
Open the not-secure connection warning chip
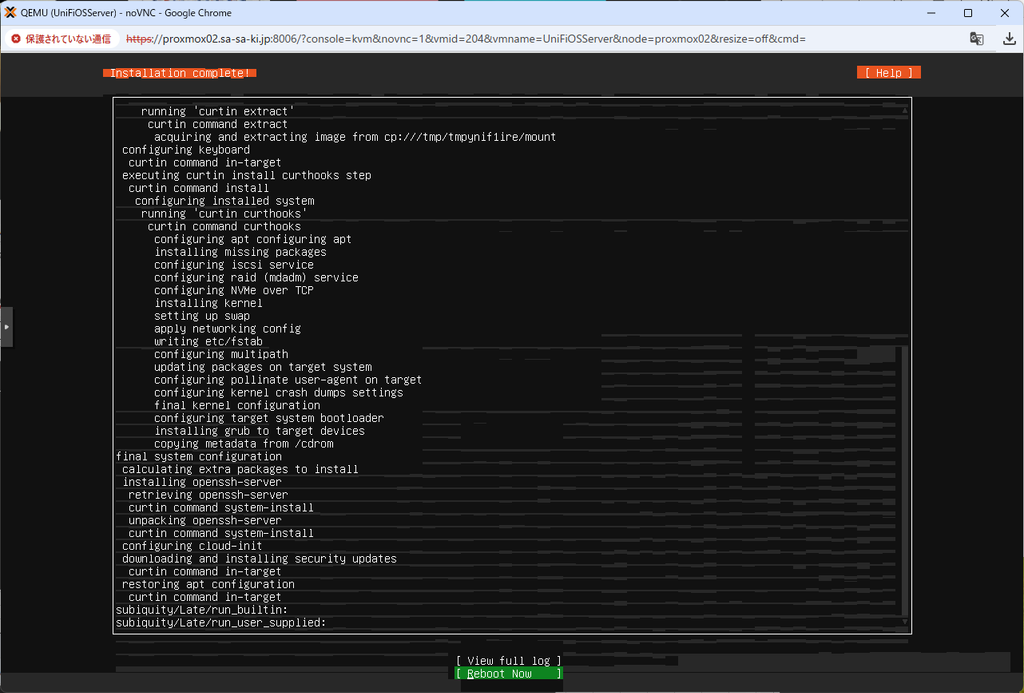tap(61, 39)
